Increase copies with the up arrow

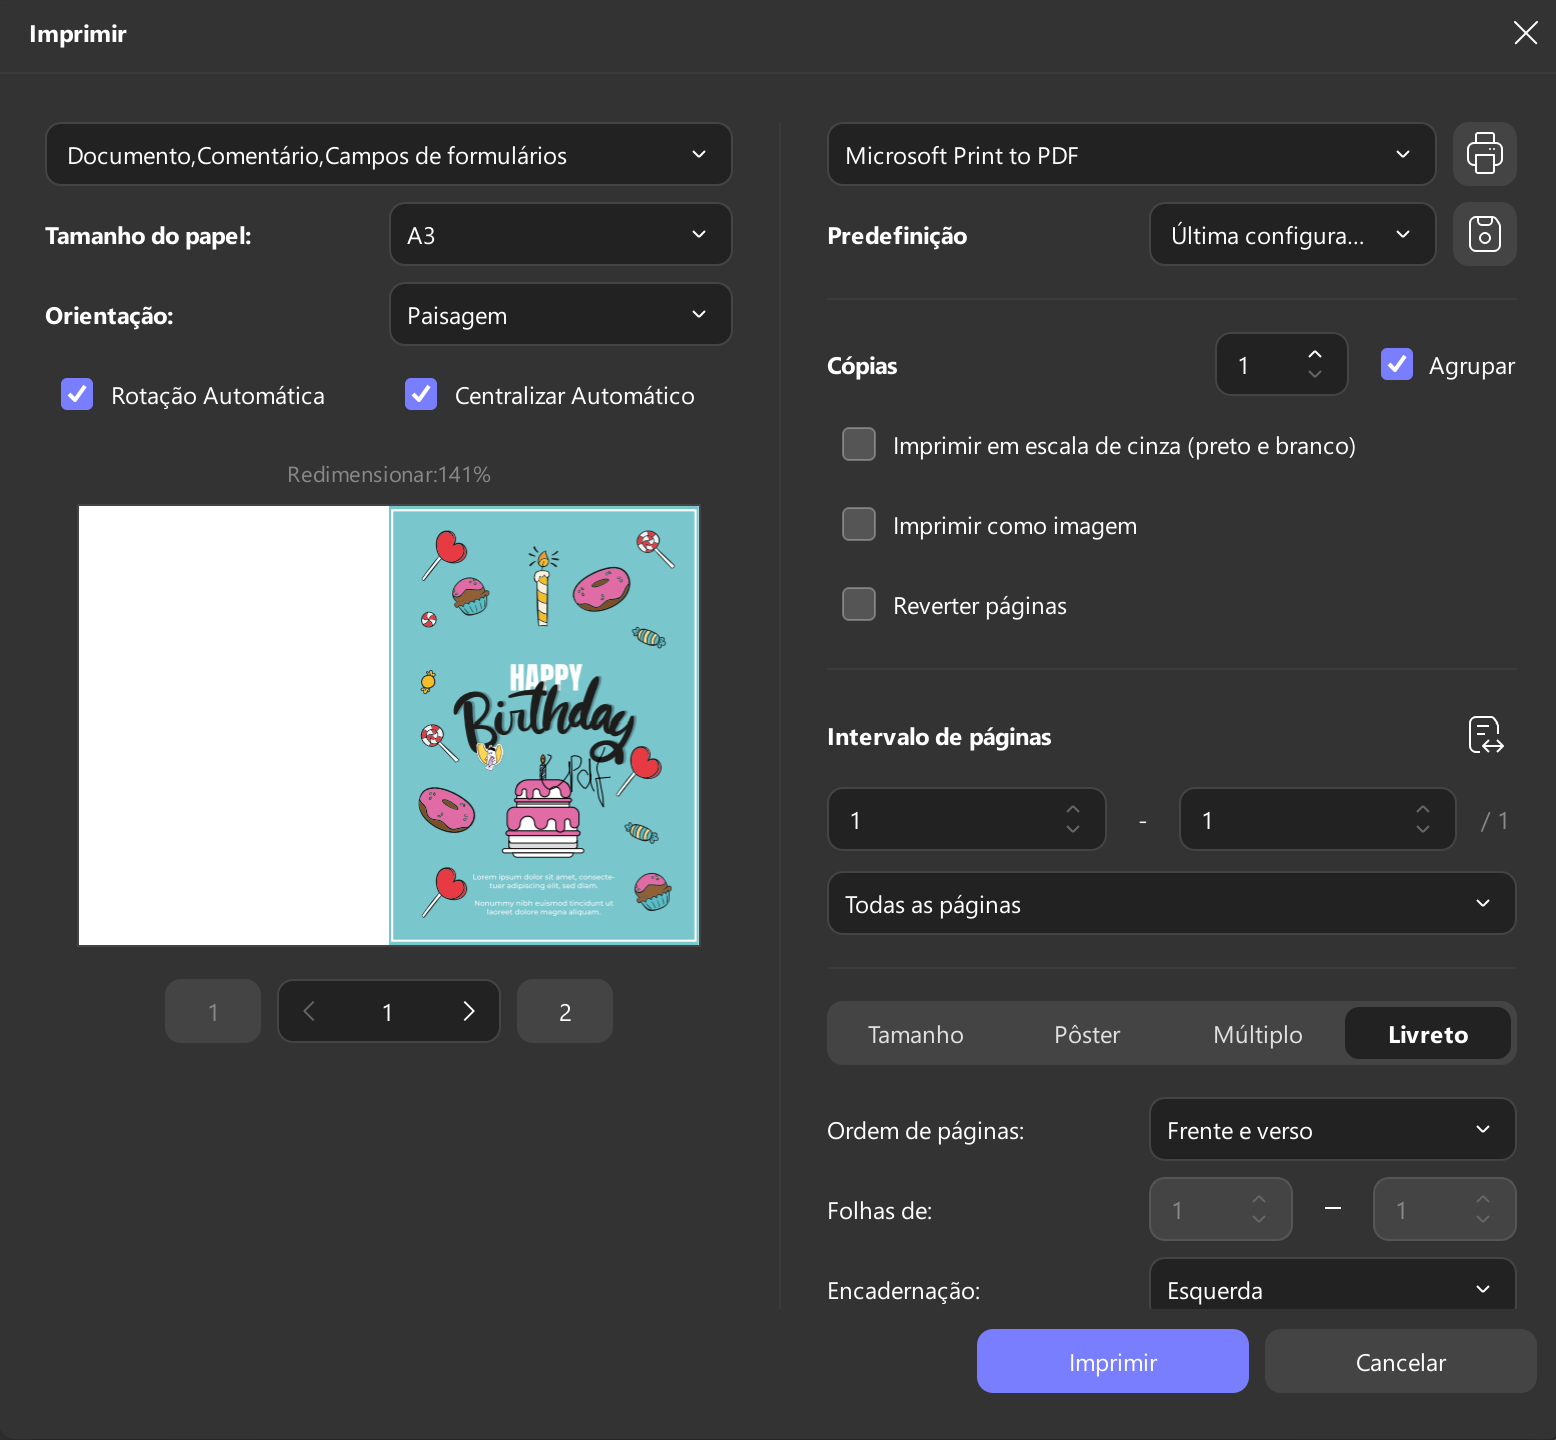1315,354
